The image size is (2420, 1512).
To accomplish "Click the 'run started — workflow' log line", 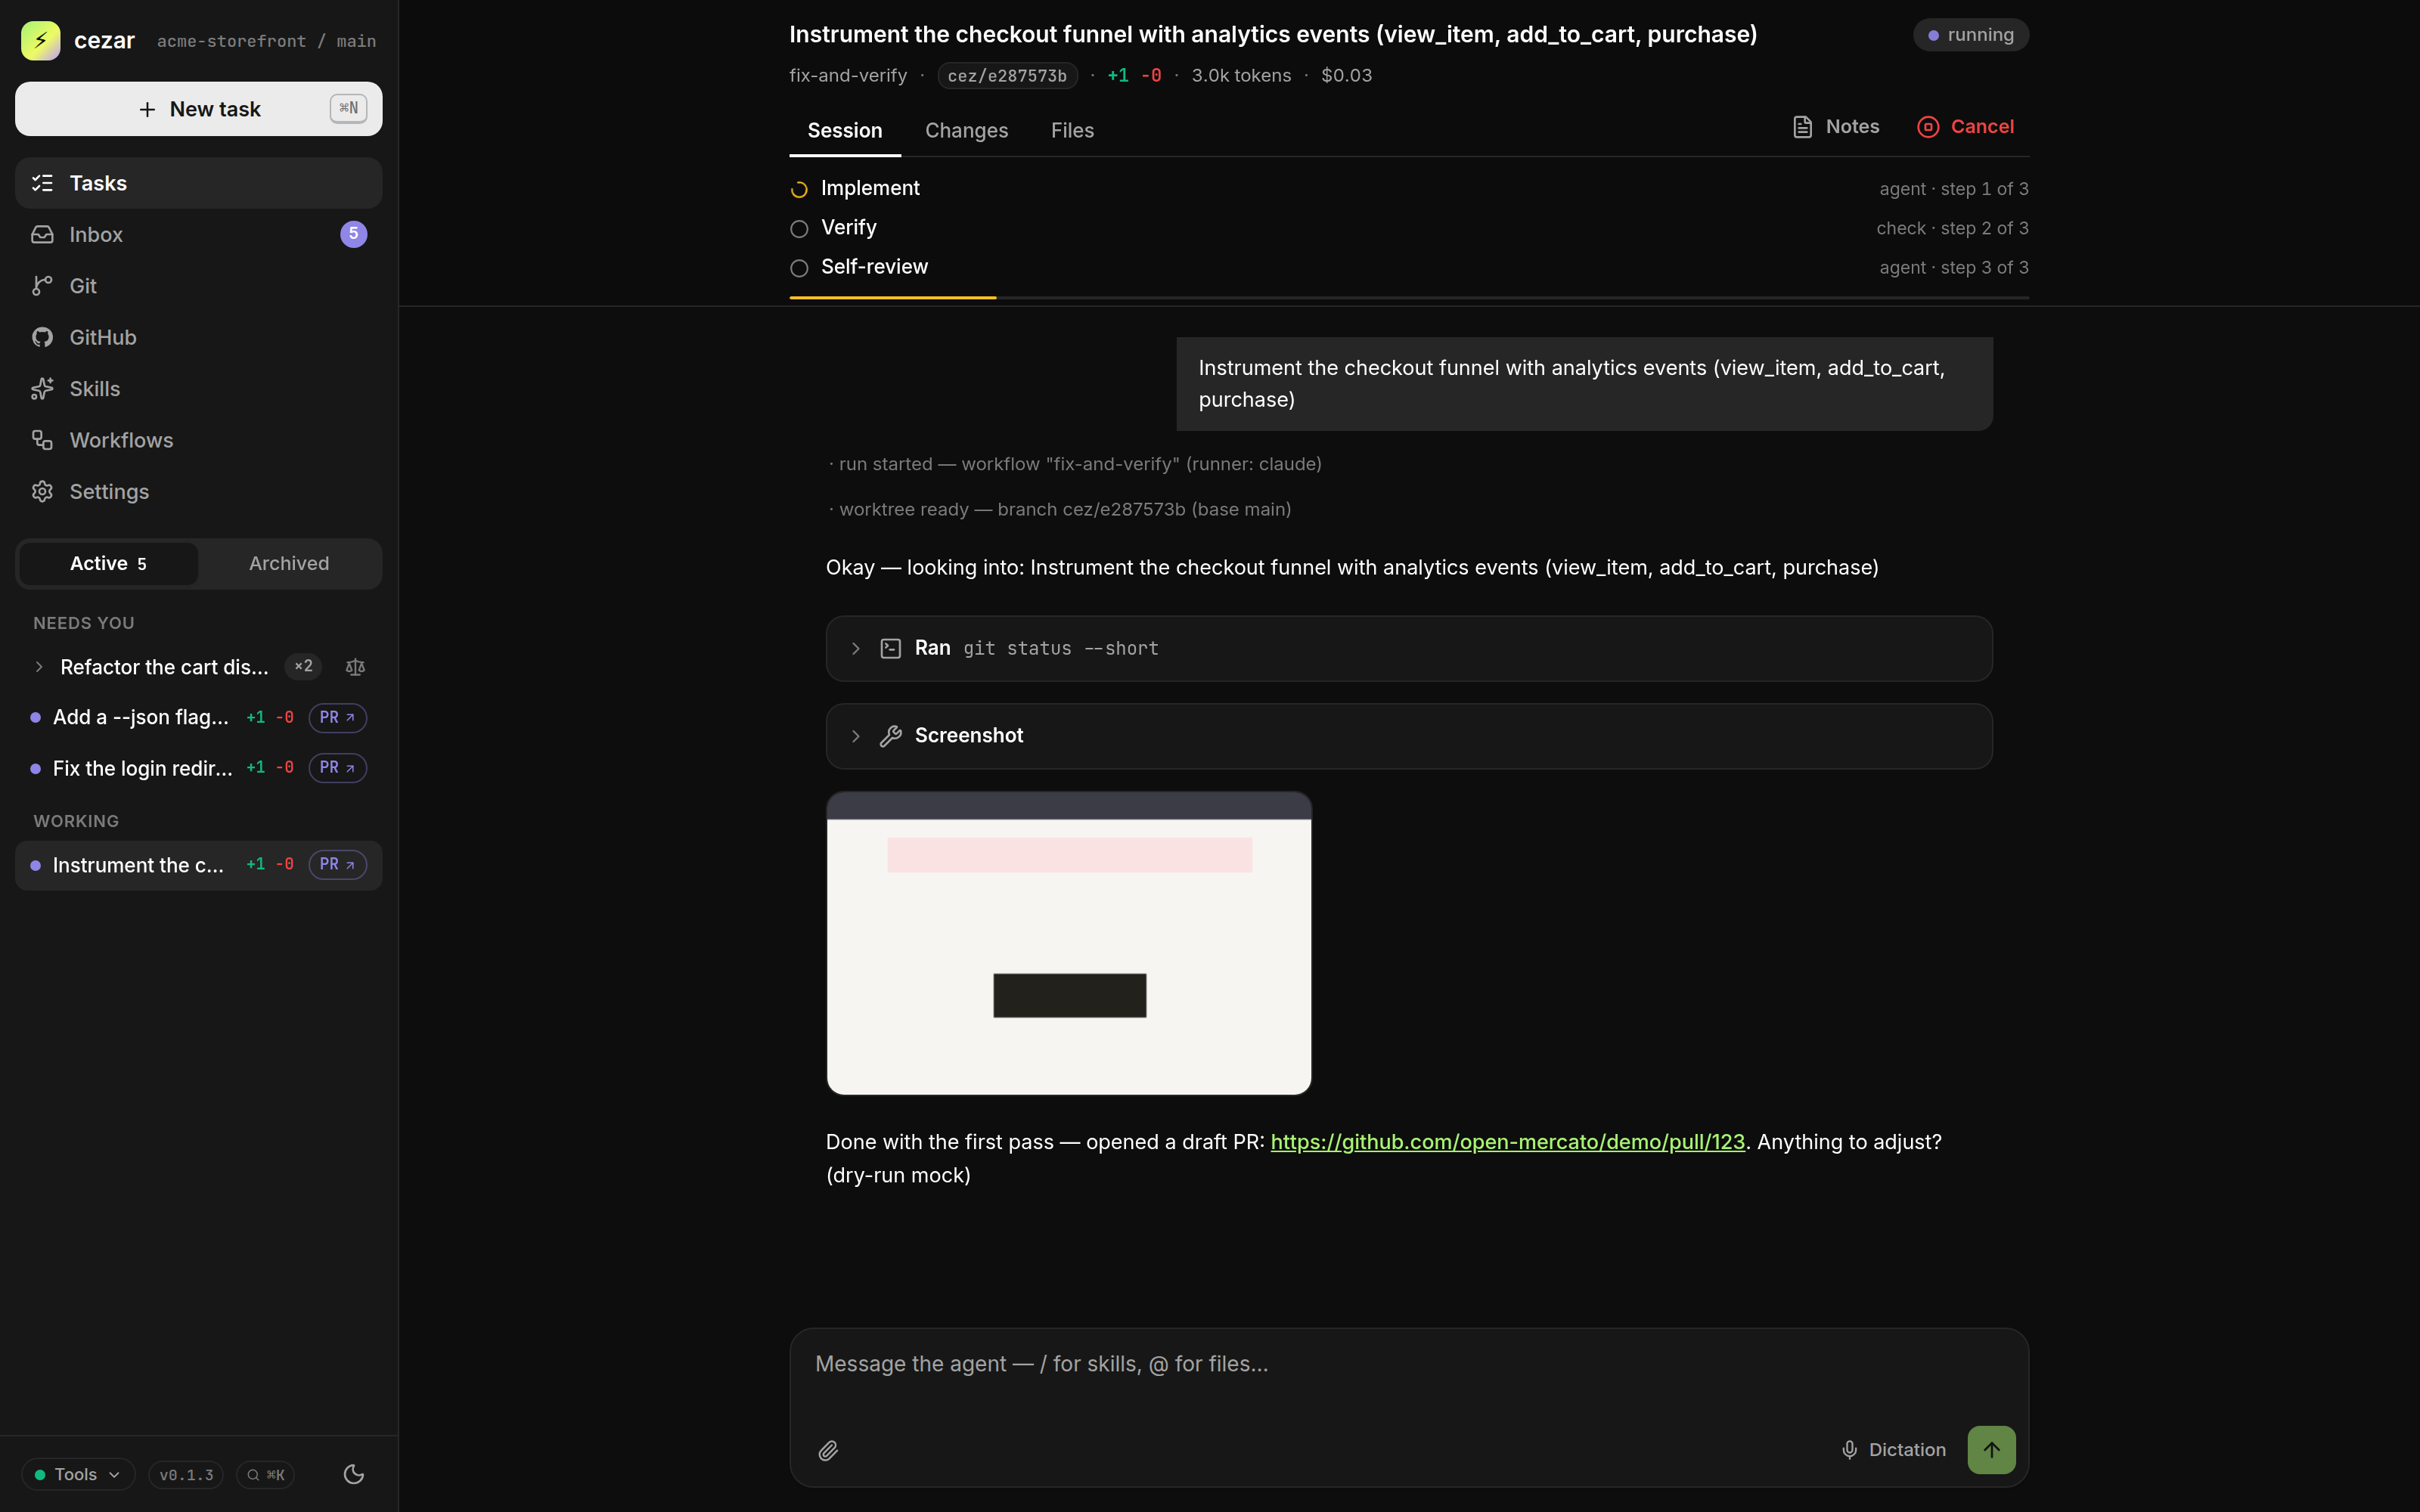I will [x=1075, y=464].
